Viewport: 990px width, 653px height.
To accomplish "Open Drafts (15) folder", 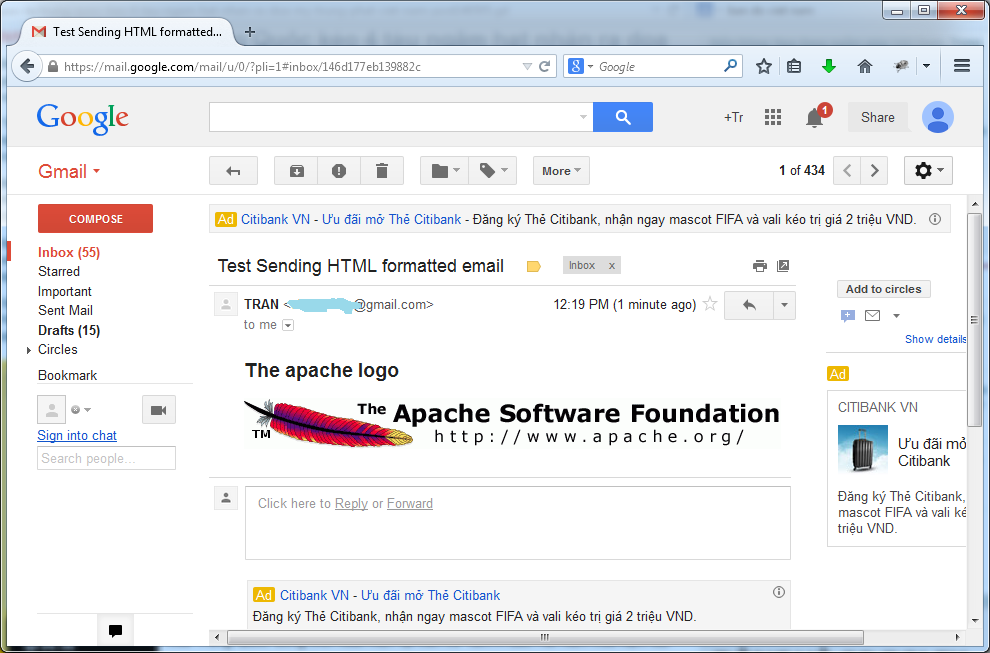I will 69,330.
